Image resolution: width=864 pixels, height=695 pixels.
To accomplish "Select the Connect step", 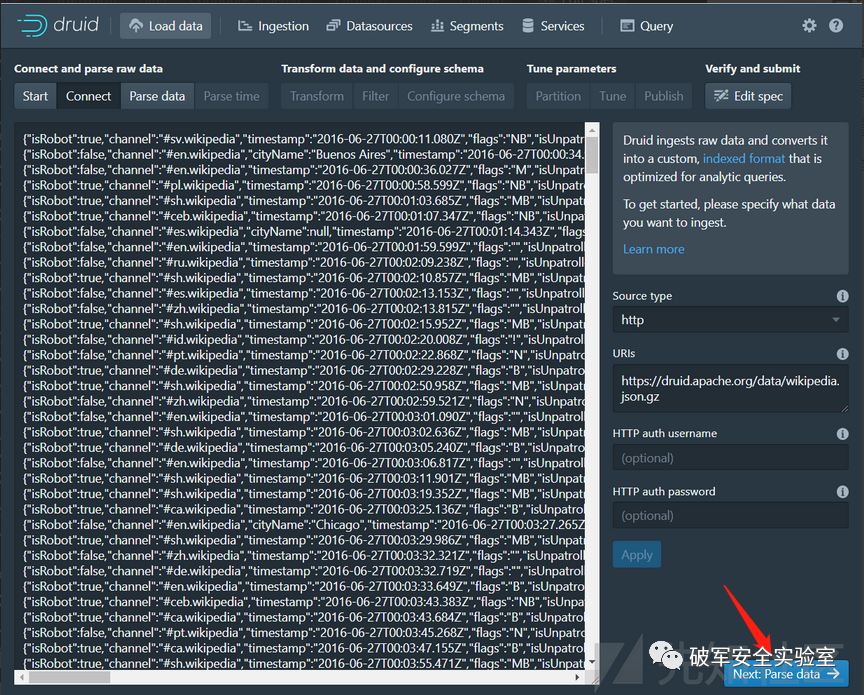I will pyautogui.click(x=88, y=96).
